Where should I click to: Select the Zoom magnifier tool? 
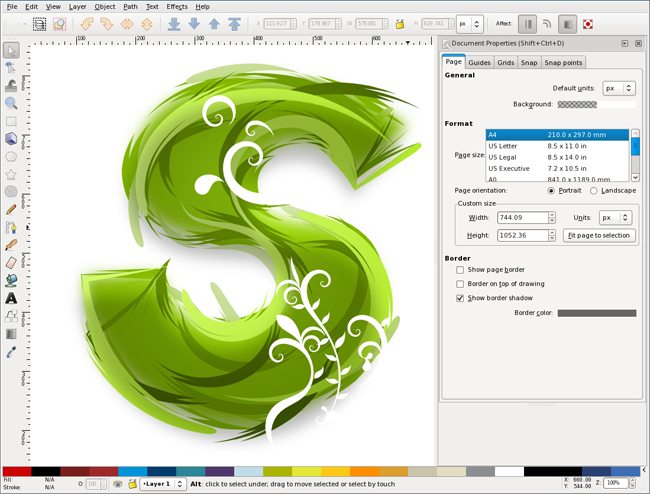pyautogui.click(x=11, y=103)
